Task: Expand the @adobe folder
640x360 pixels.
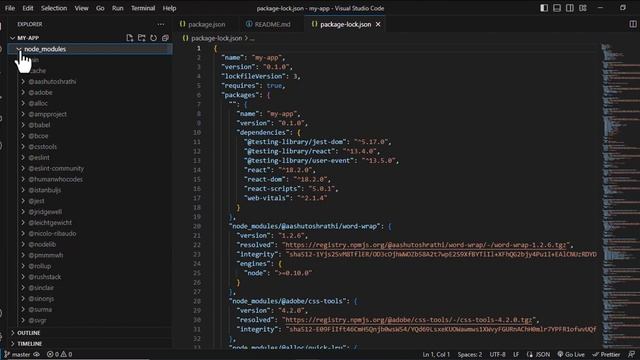Action: pos(23,93)
